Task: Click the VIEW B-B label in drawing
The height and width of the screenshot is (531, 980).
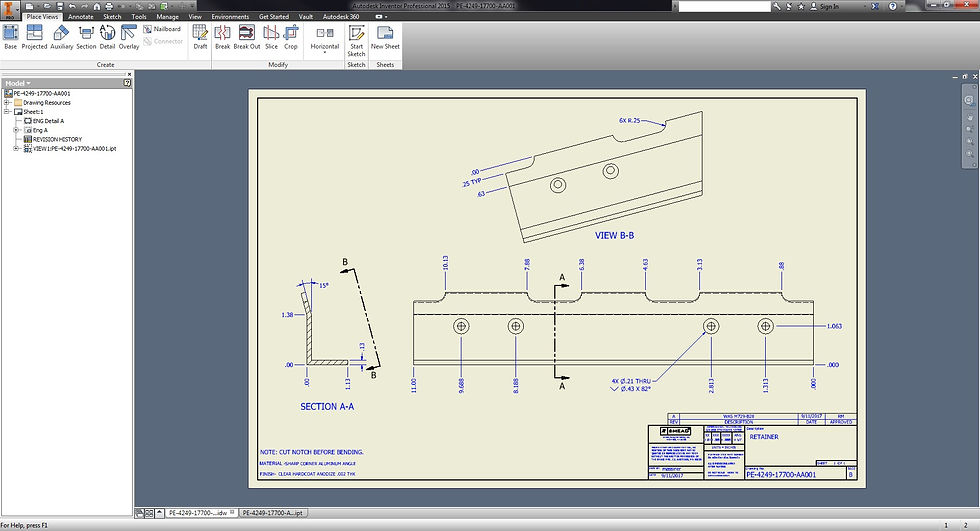Action: [614, 236]
